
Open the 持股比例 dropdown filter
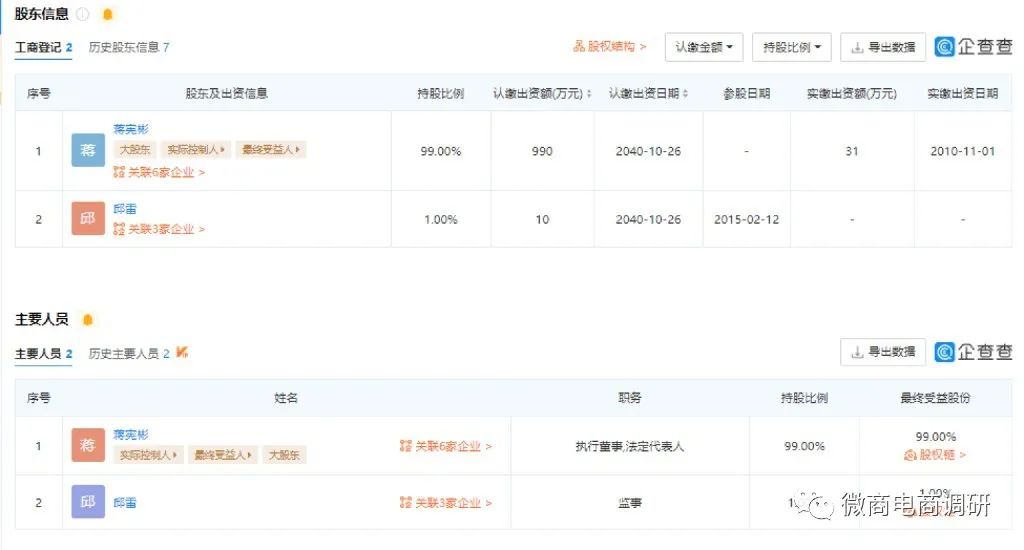click(x=791, y=47)
